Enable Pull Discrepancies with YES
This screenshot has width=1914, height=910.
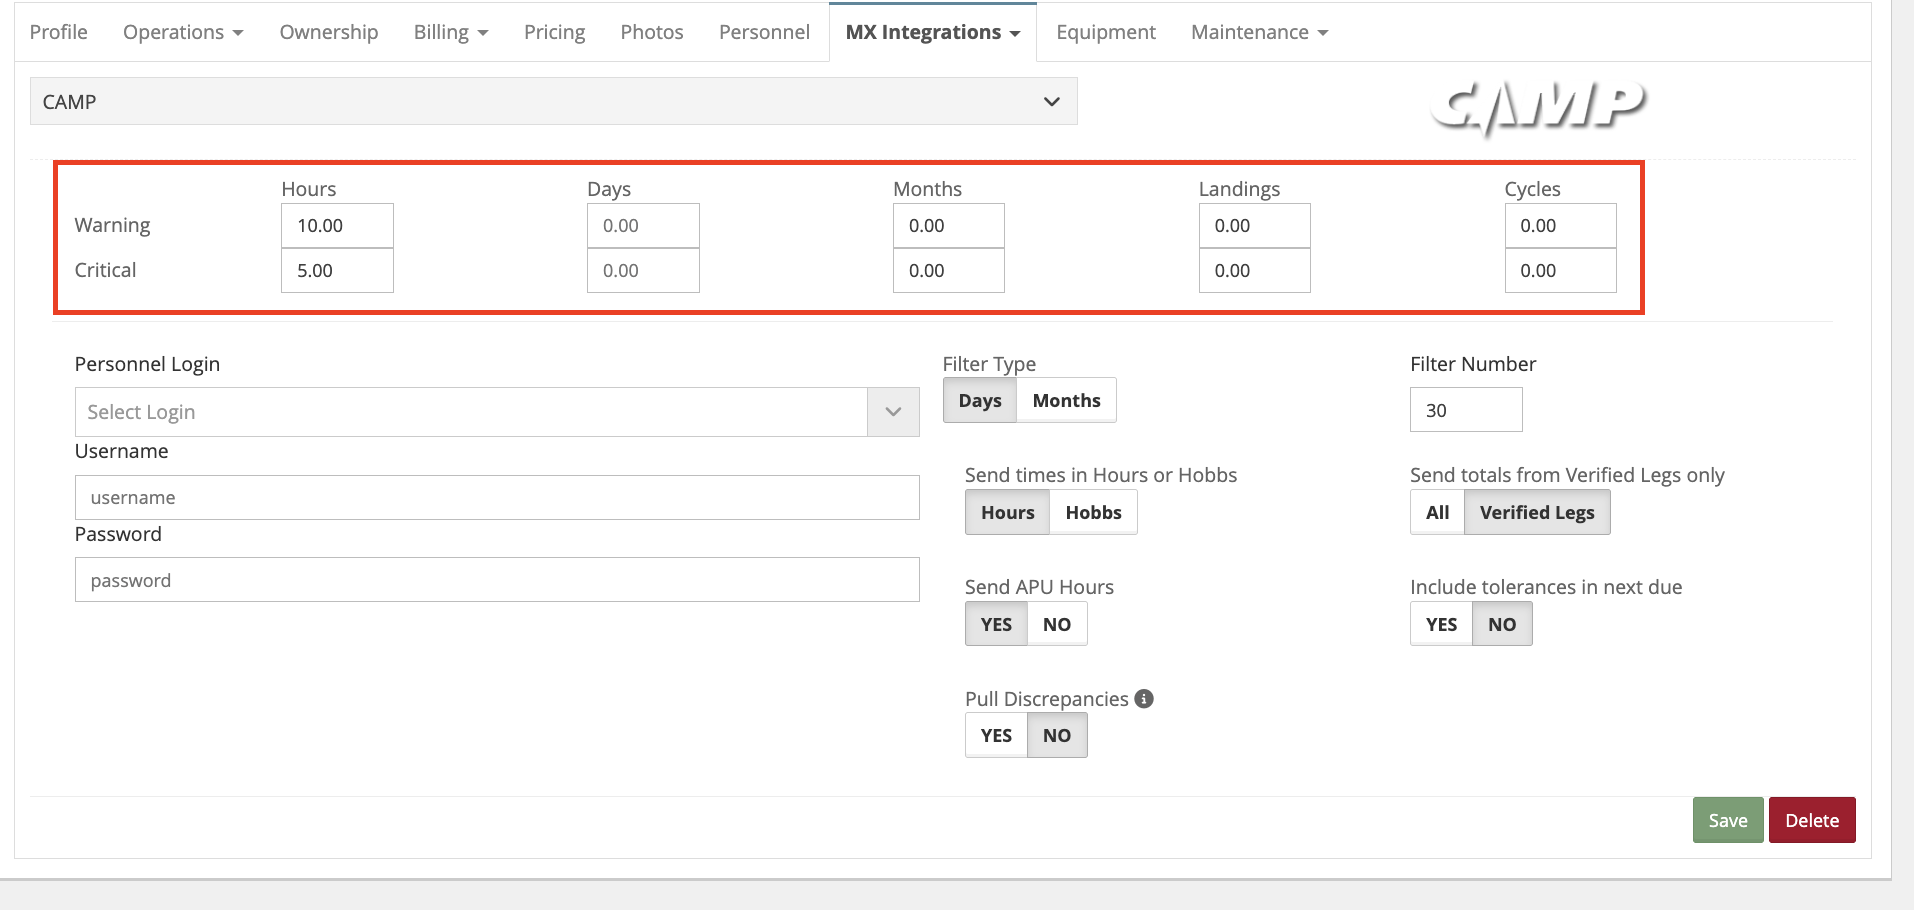coord(996,736)
